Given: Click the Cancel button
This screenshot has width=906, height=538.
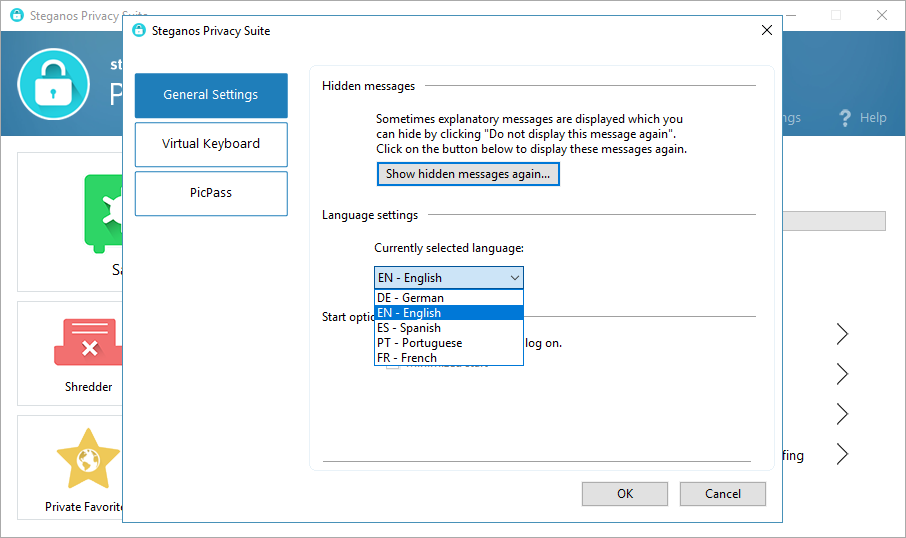Looking at the screenshot, I should (x=723, y=493).
